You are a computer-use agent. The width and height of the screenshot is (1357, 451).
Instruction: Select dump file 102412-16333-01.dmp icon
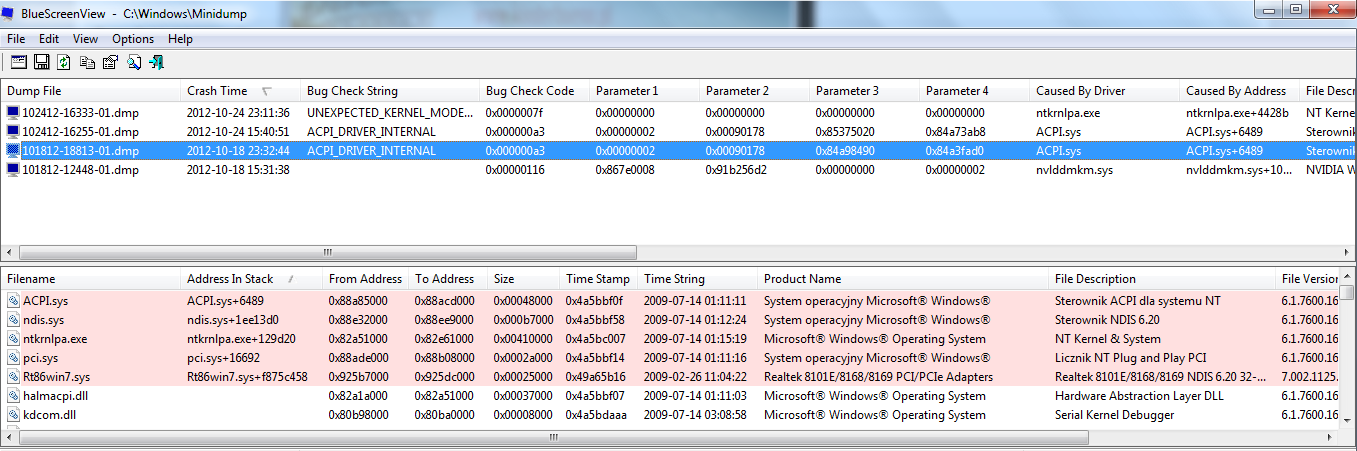(x=13, y=113)
